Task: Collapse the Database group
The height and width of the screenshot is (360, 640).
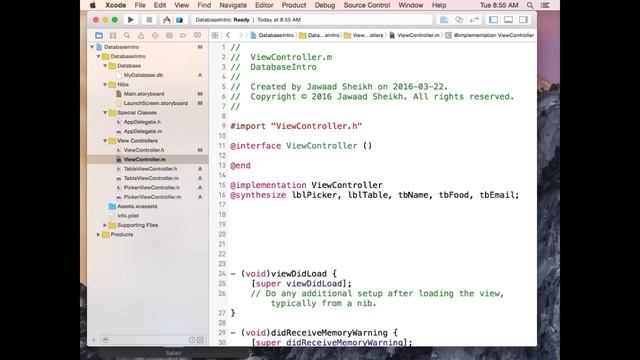Action: coord(105,66)
